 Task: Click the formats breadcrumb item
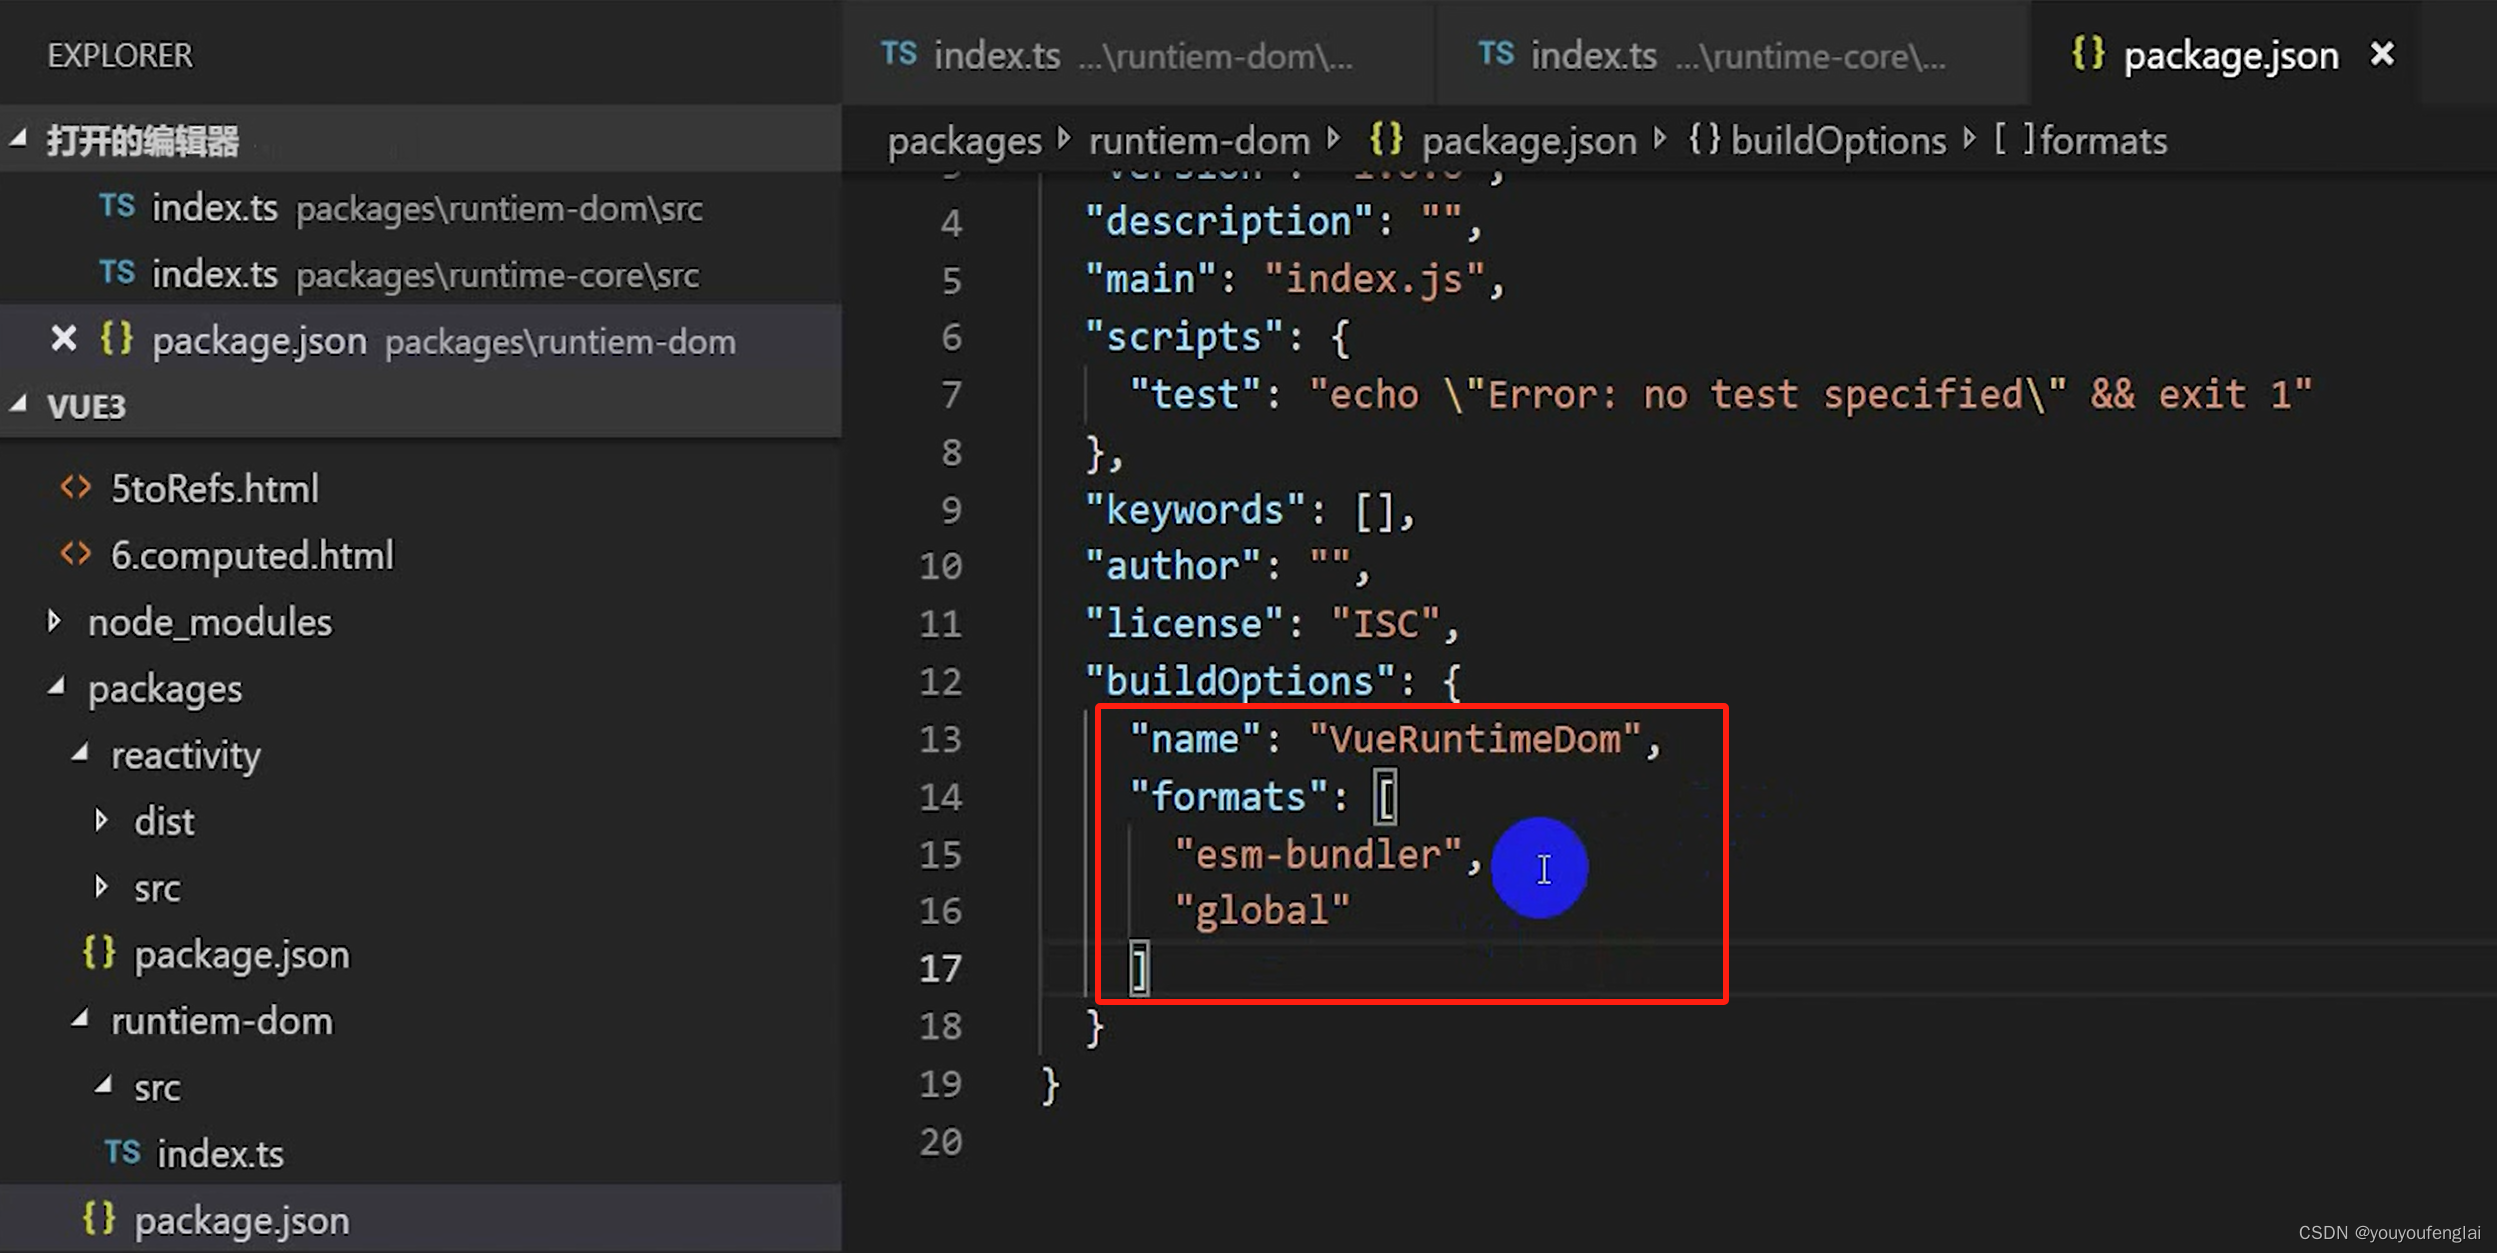click(2102, 141)
